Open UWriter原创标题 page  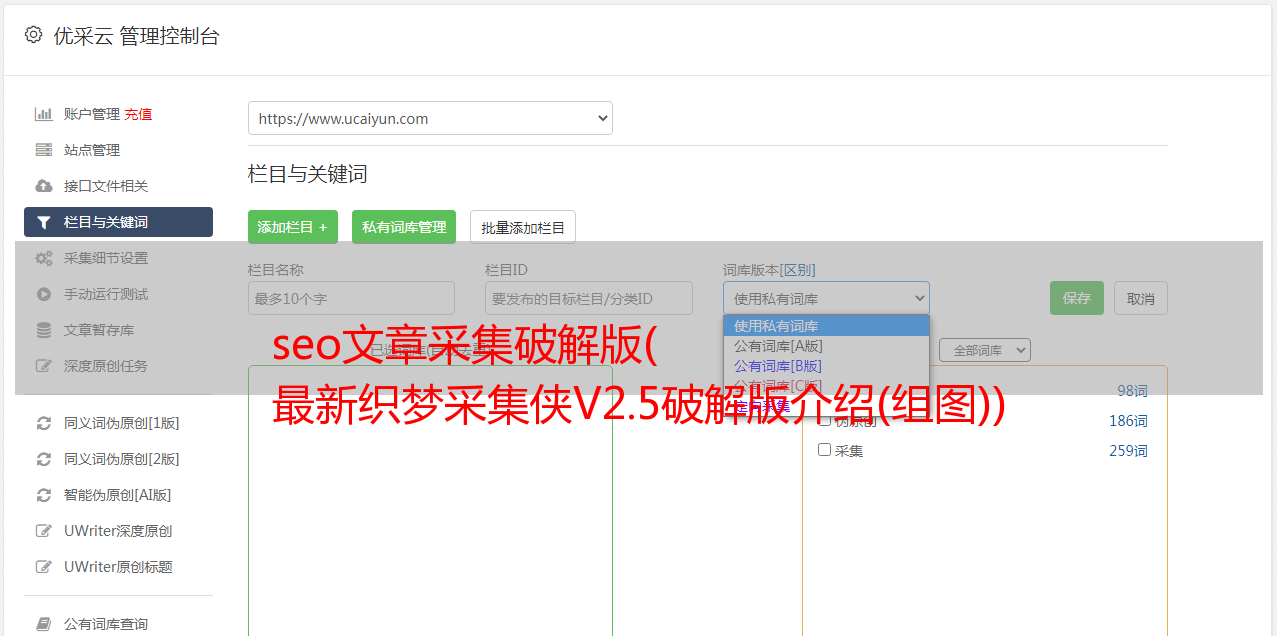point(118,567)
